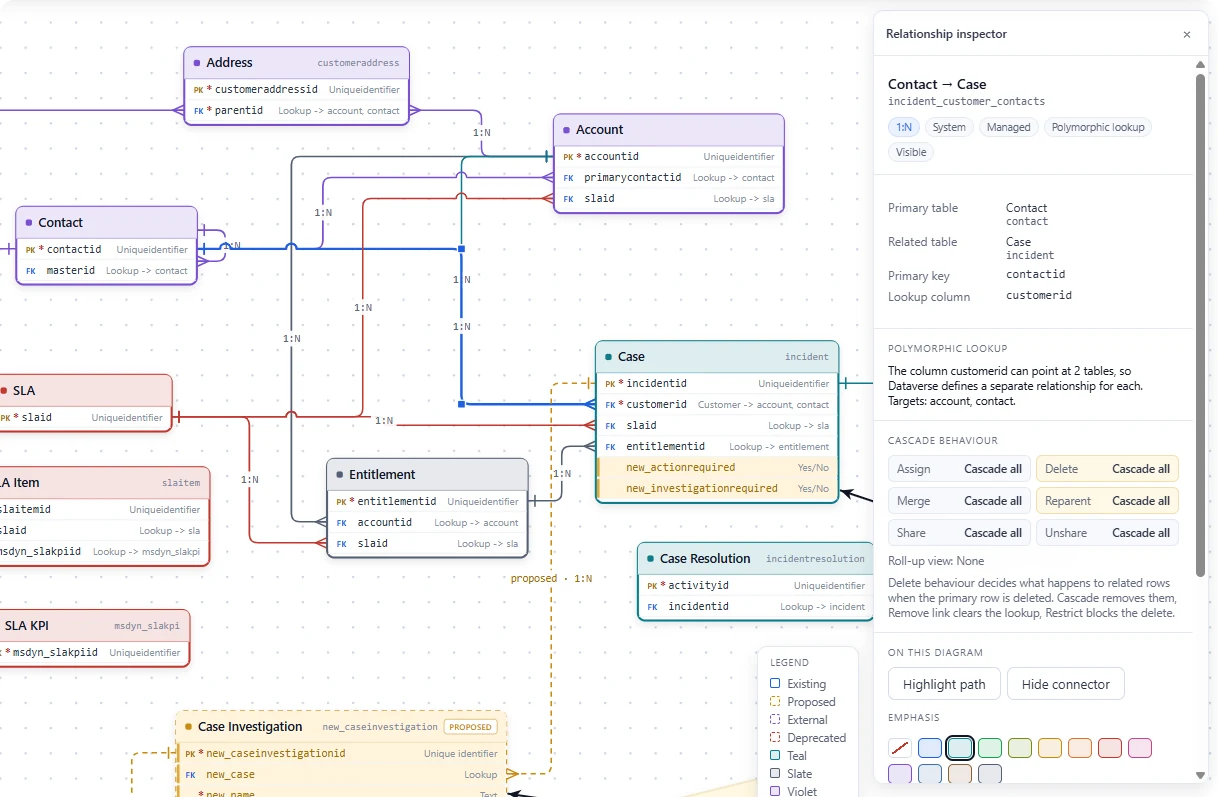The height and width of the screenshot is (797, 1218).
Task: Click the PK badge beside new_caseinvestigationid
Action: click(190, 754)
